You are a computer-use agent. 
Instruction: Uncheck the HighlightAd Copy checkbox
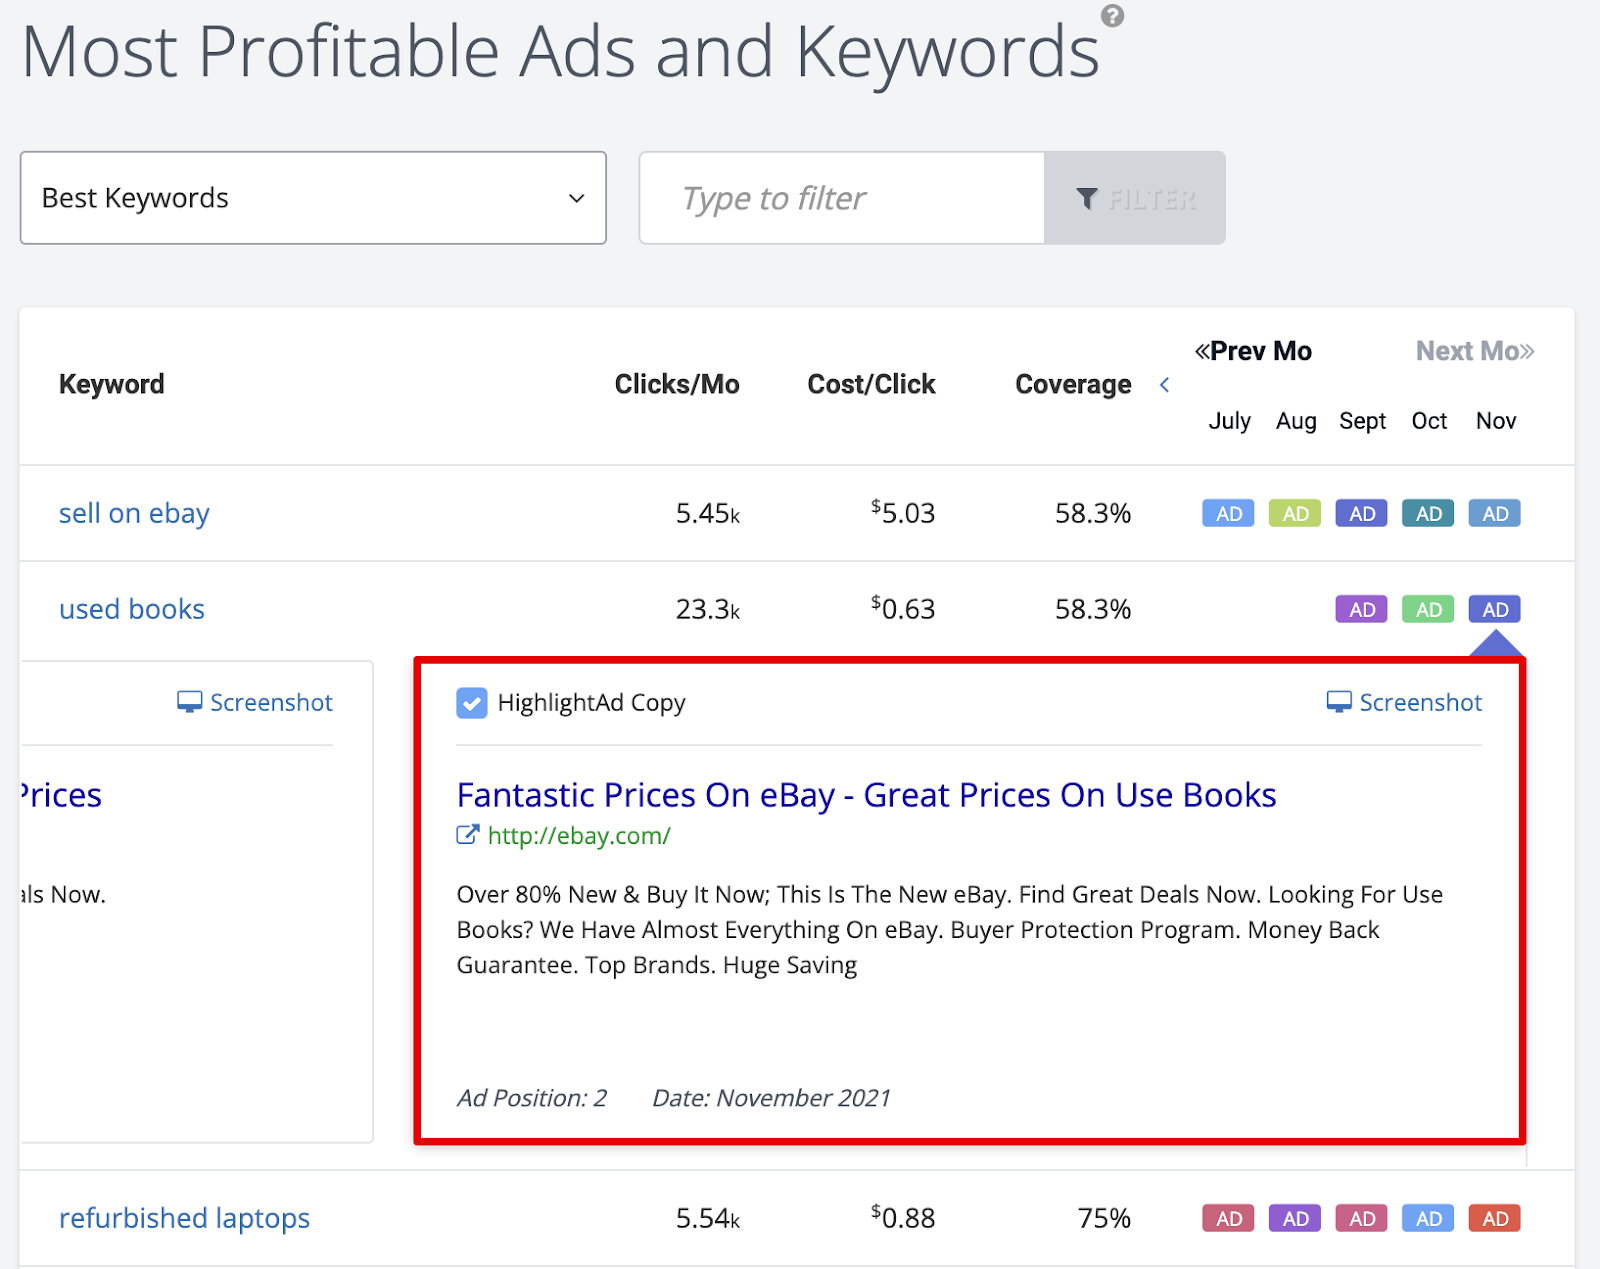[x=472, y=703]
